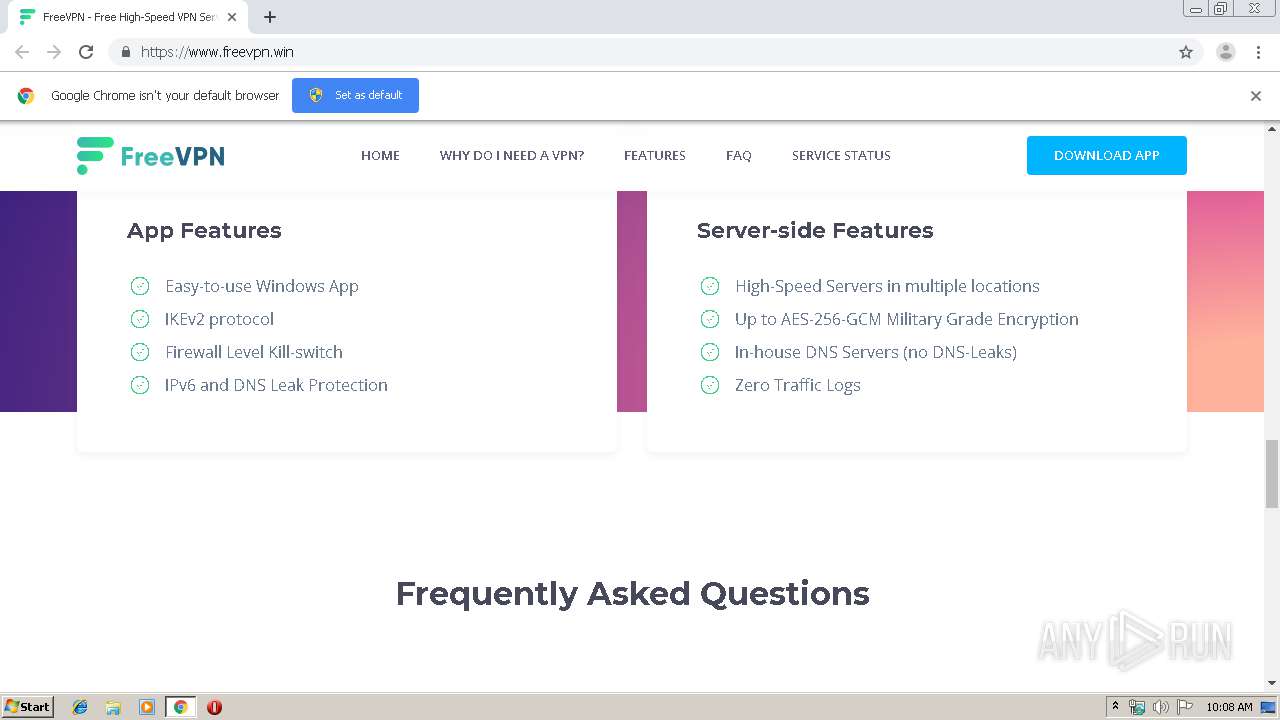Open Chrome three-dot menu
Viewport: 1280px width, 720px height.
(x=1258, y=52)
